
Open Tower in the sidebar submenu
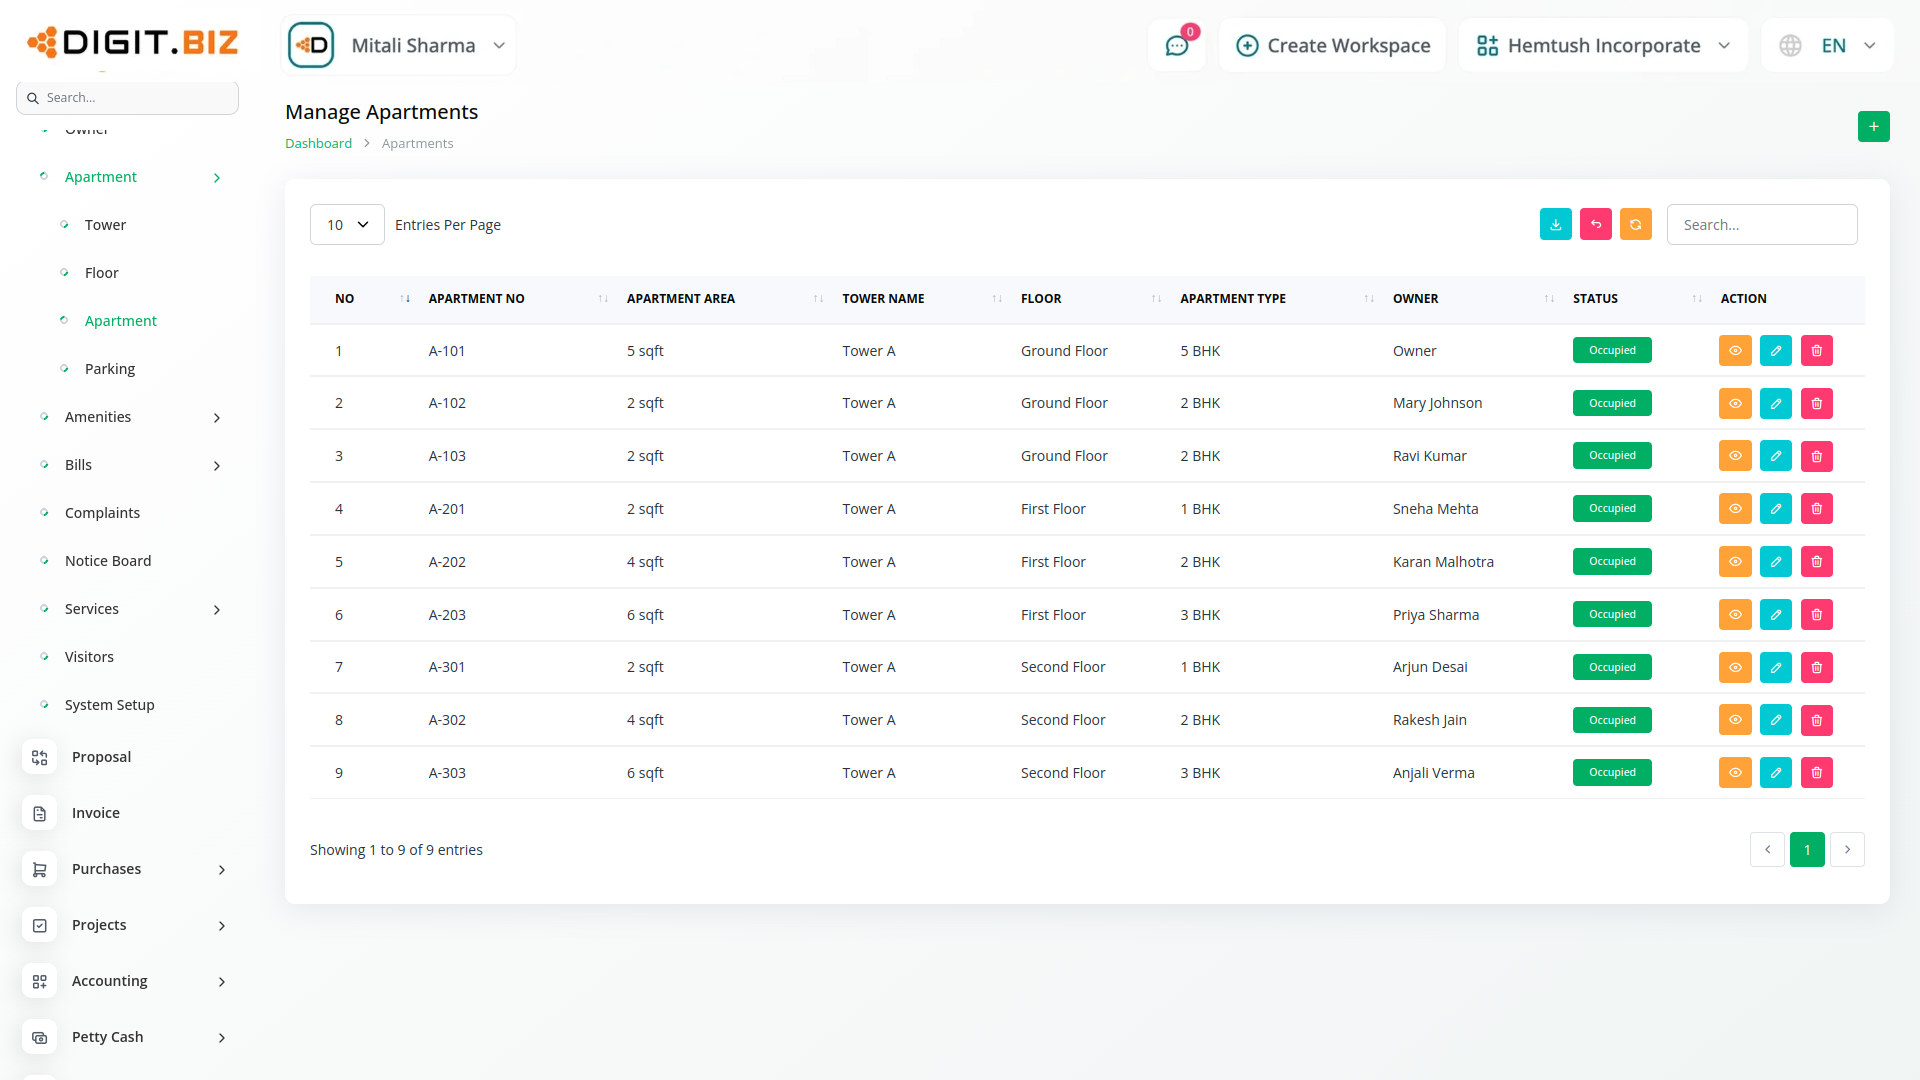coord(105,225)
